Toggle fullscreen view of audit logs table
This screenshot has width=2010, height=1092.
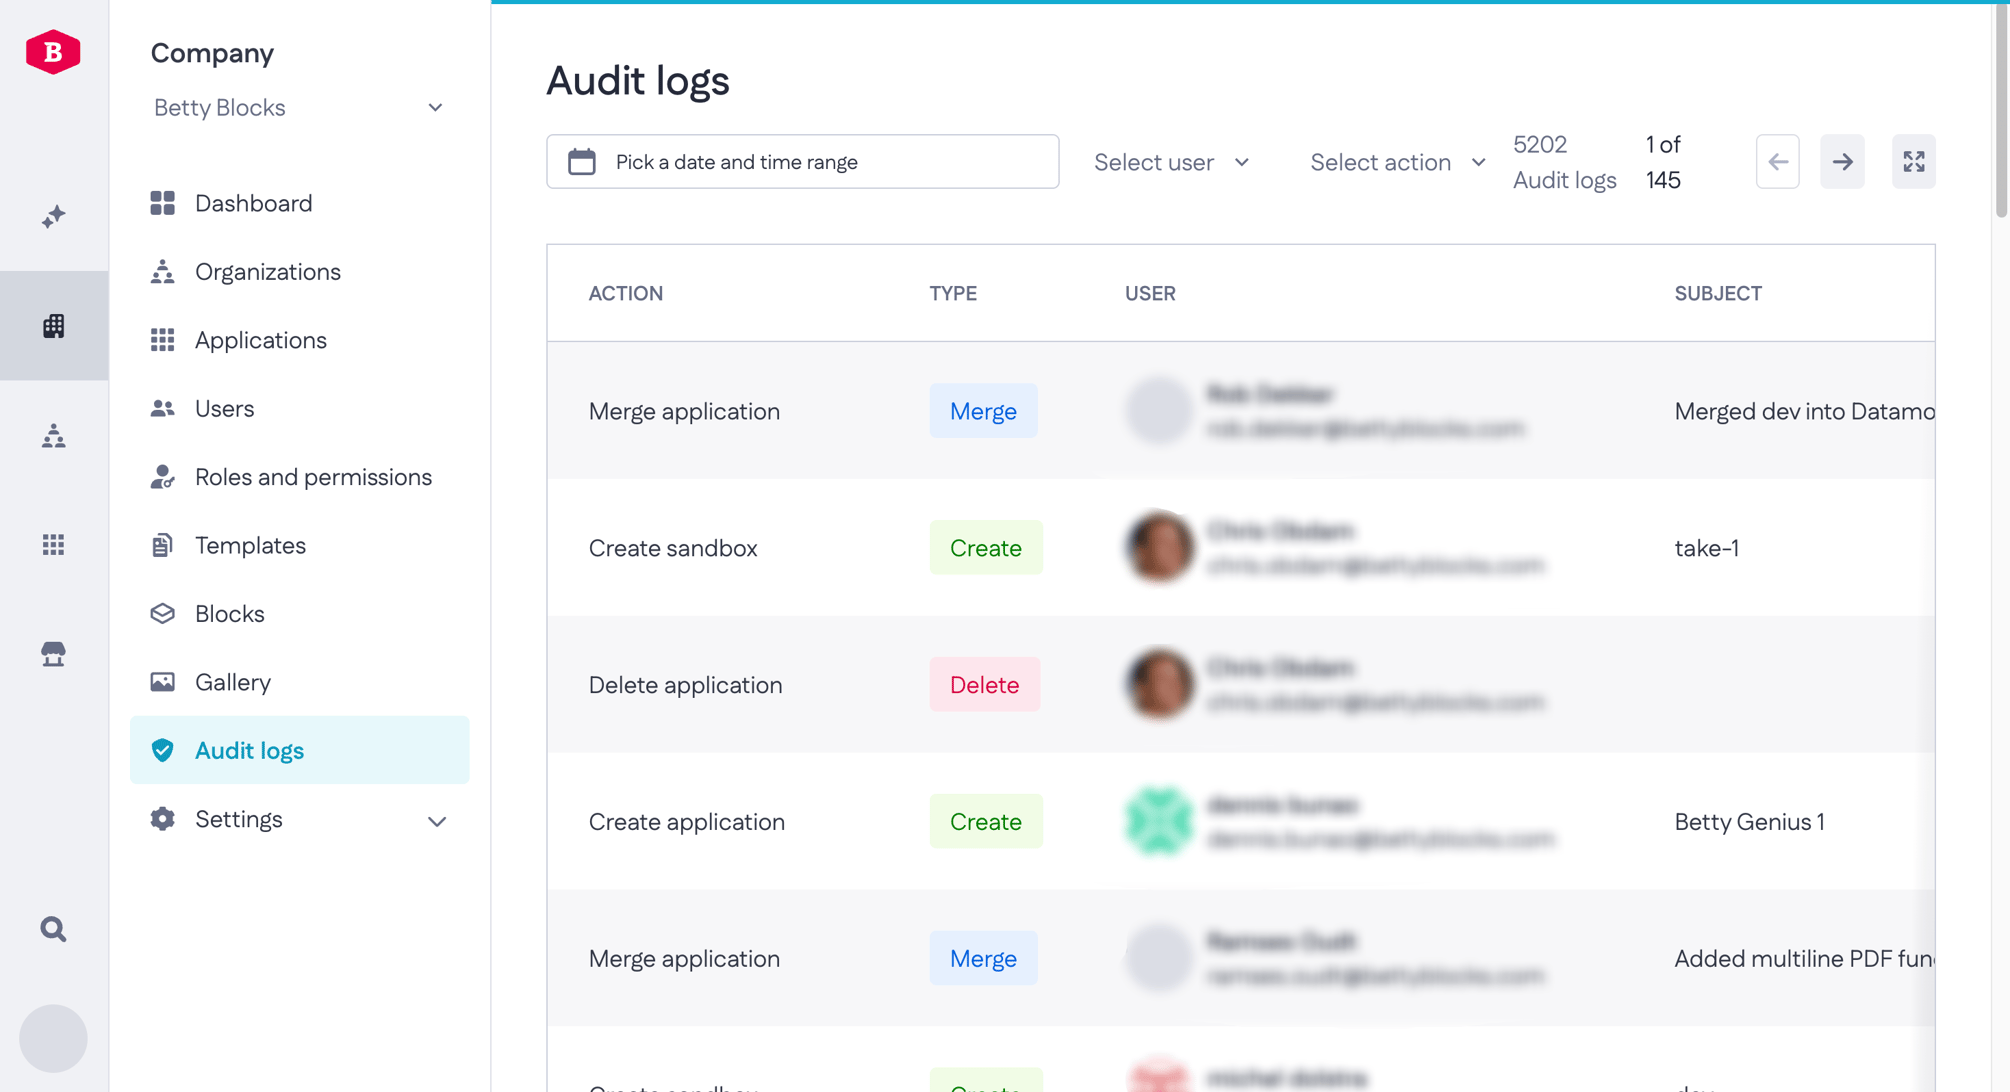(x=1914, y=162)
